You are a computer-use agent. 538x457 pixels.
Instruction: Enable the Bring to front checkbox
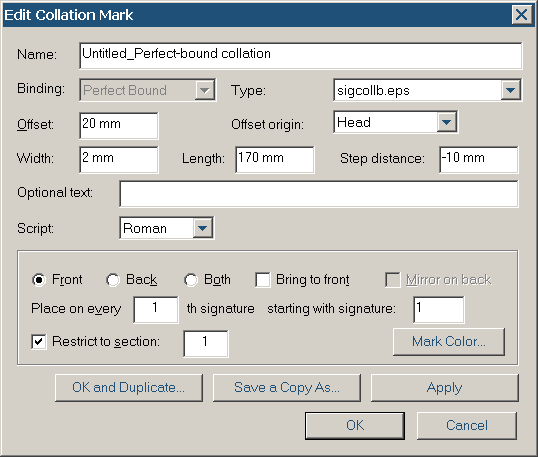[262, 280]
